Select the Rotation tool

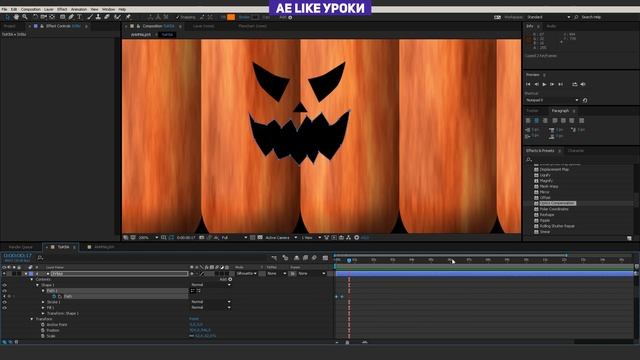coord(35,17)
